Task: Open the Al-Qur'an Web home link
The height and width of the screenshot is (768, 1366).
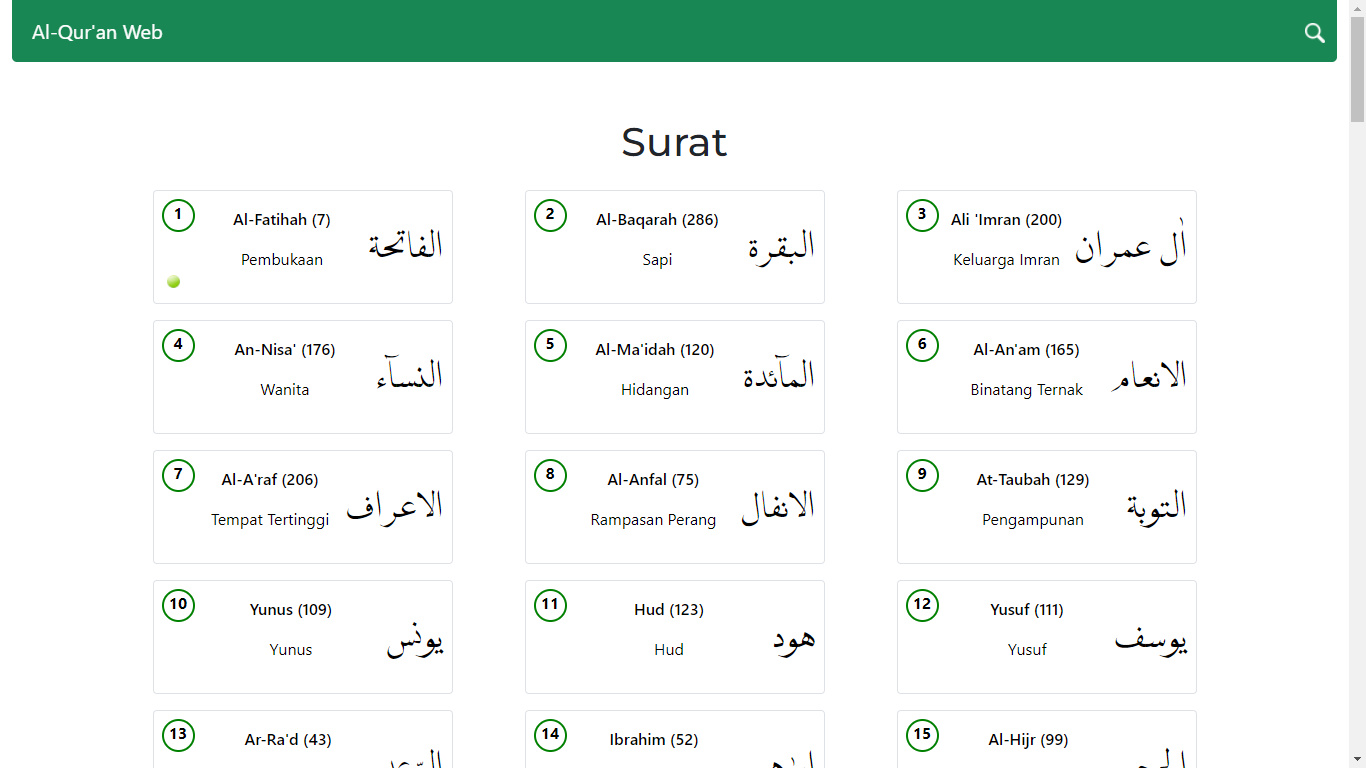Action: (x=97, y=33)
